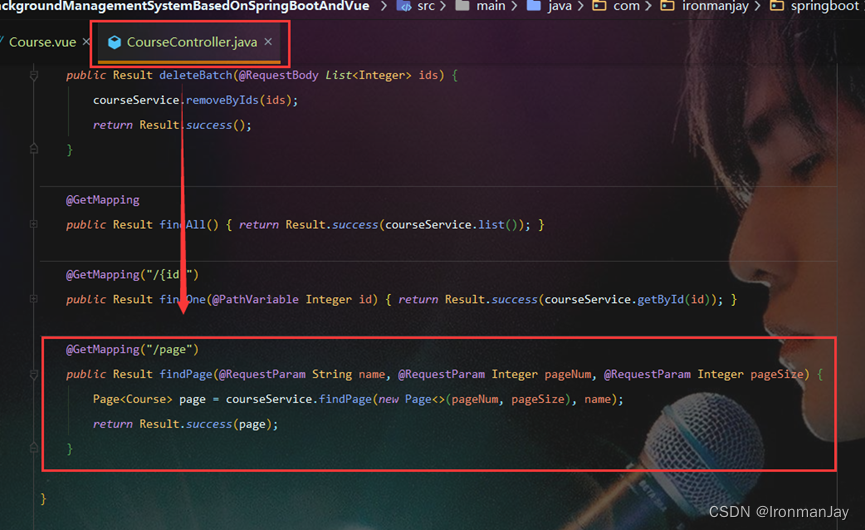This screenshot has height=530, width=865.
Task: Open the project root breadcrumb ending in SpringBootAndVue
Action: tap(184, 6)
